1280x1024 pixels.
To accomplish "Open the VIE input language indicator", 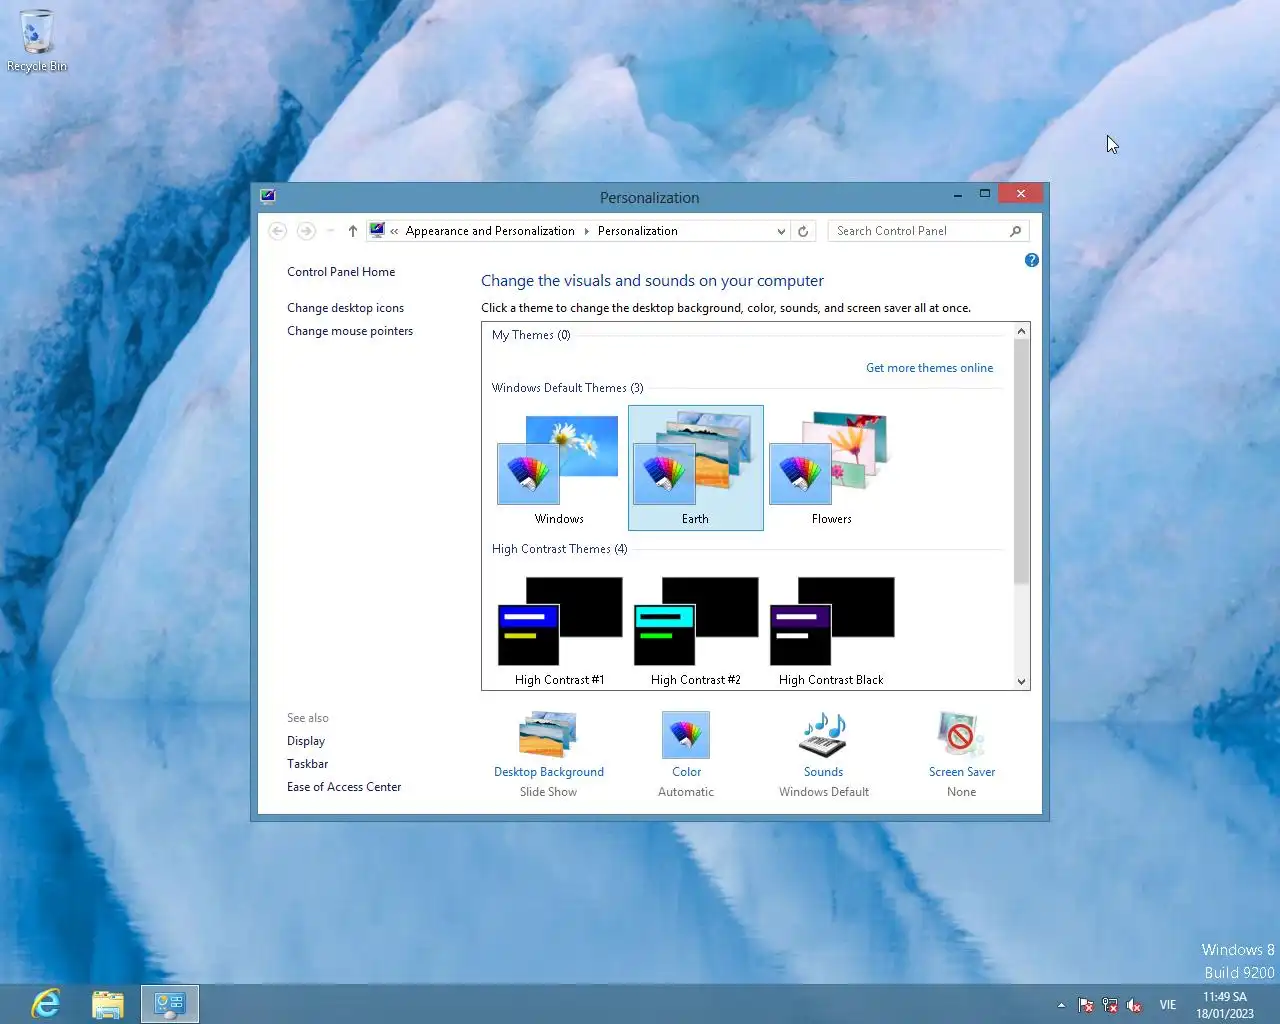I will pos(1168,1005).
